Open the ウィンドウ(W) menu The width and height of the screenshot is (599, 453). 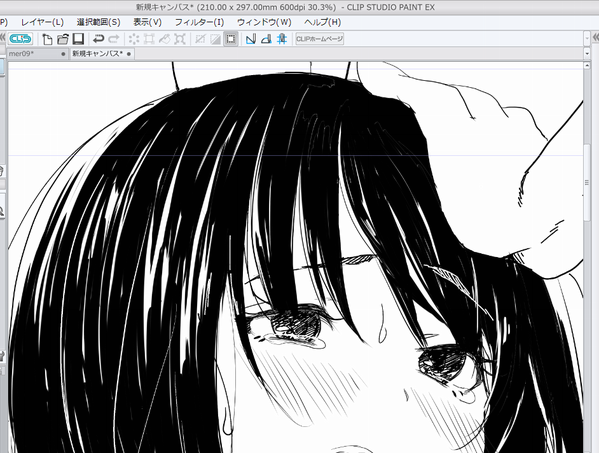coord(264,22)
